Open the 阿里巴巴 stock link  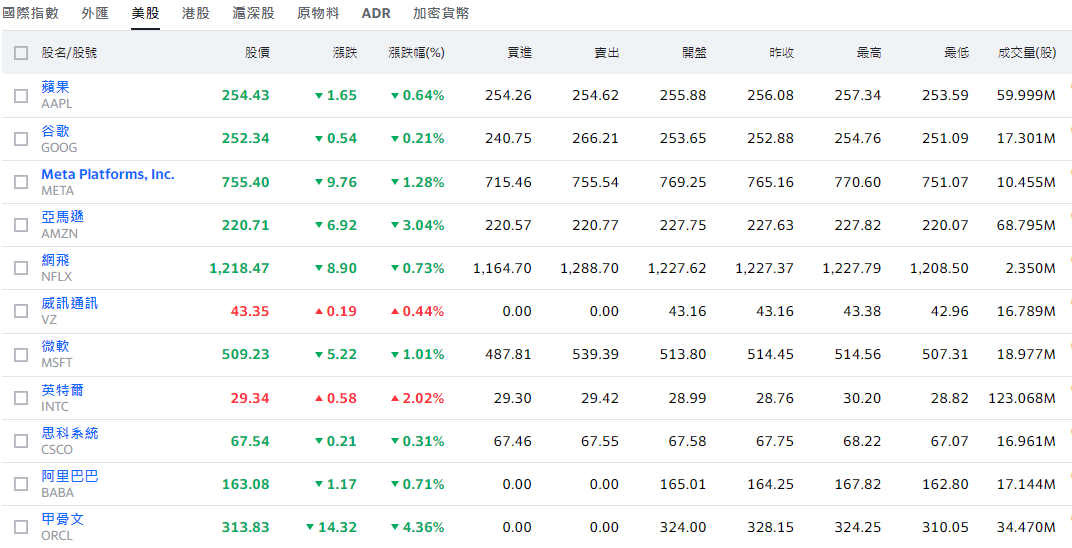[x=70, y=476]
